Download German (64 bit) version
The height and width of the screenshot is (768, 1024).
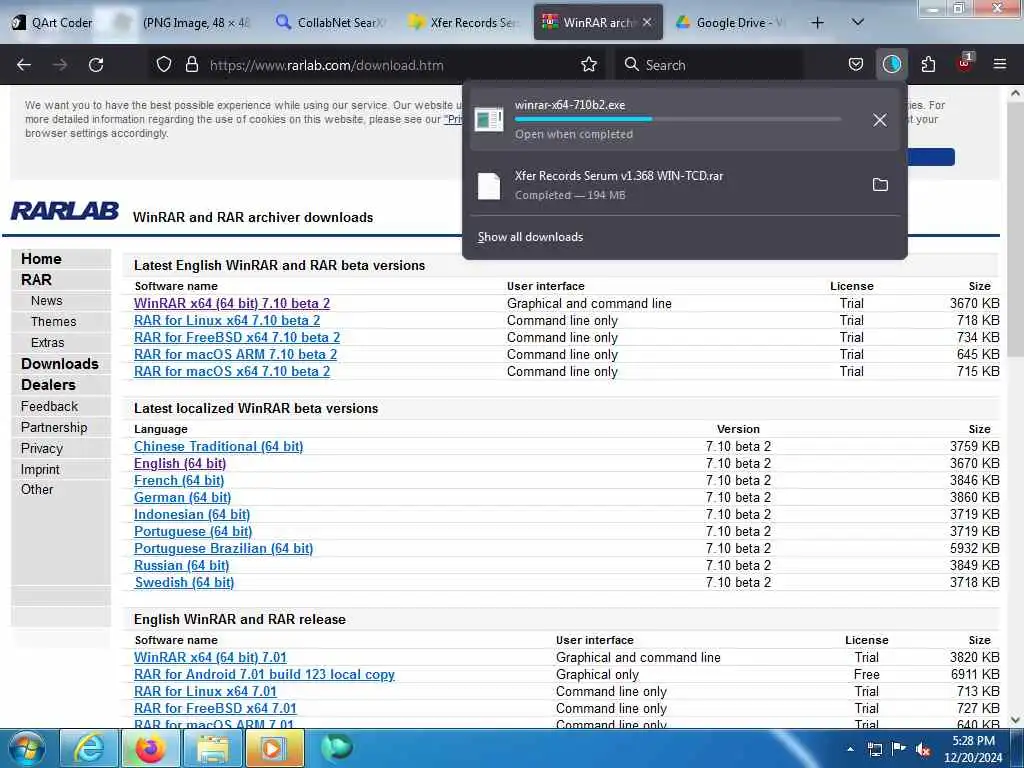coord(182,497)
